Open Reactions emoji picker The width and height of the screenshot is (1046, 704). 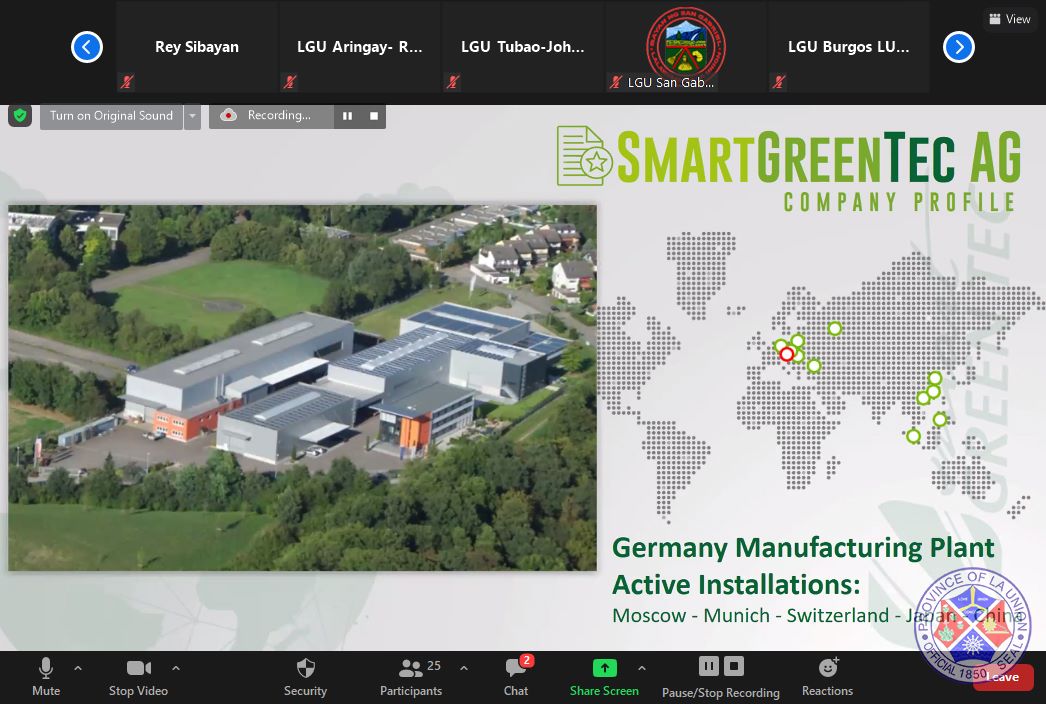tap(828, 677)
